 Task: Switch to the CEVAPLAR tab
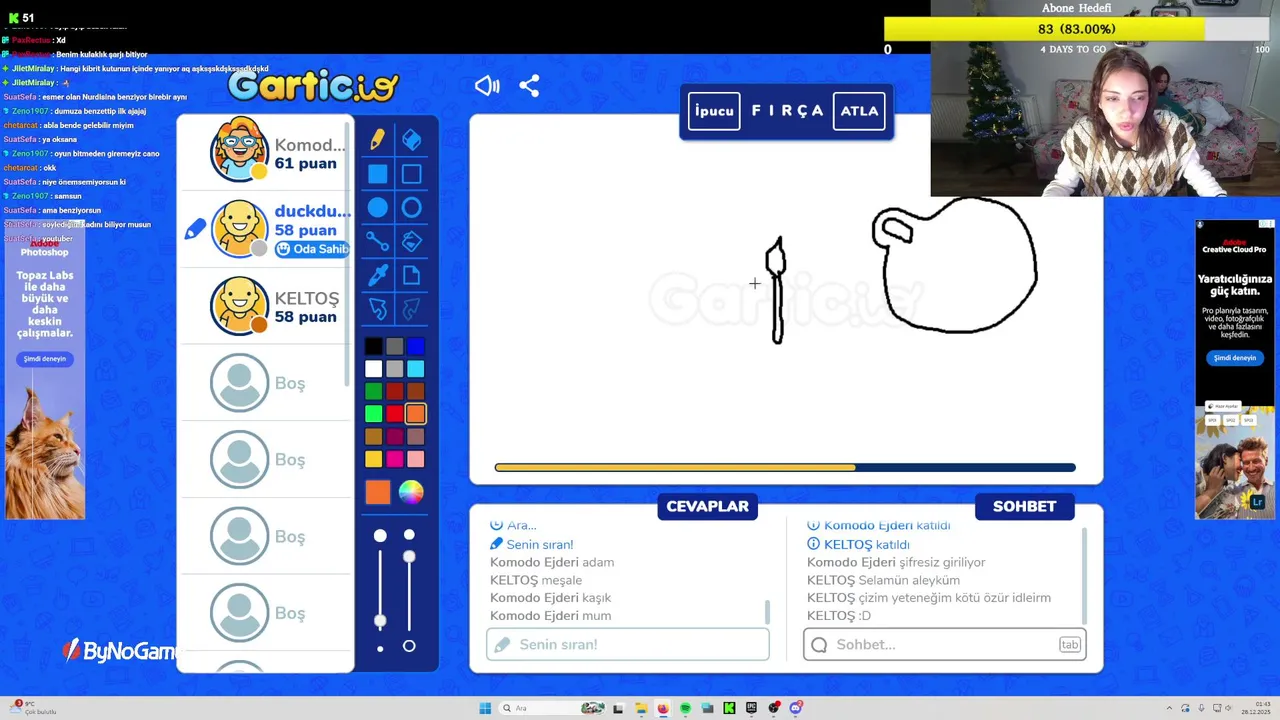tap(707, 506)
